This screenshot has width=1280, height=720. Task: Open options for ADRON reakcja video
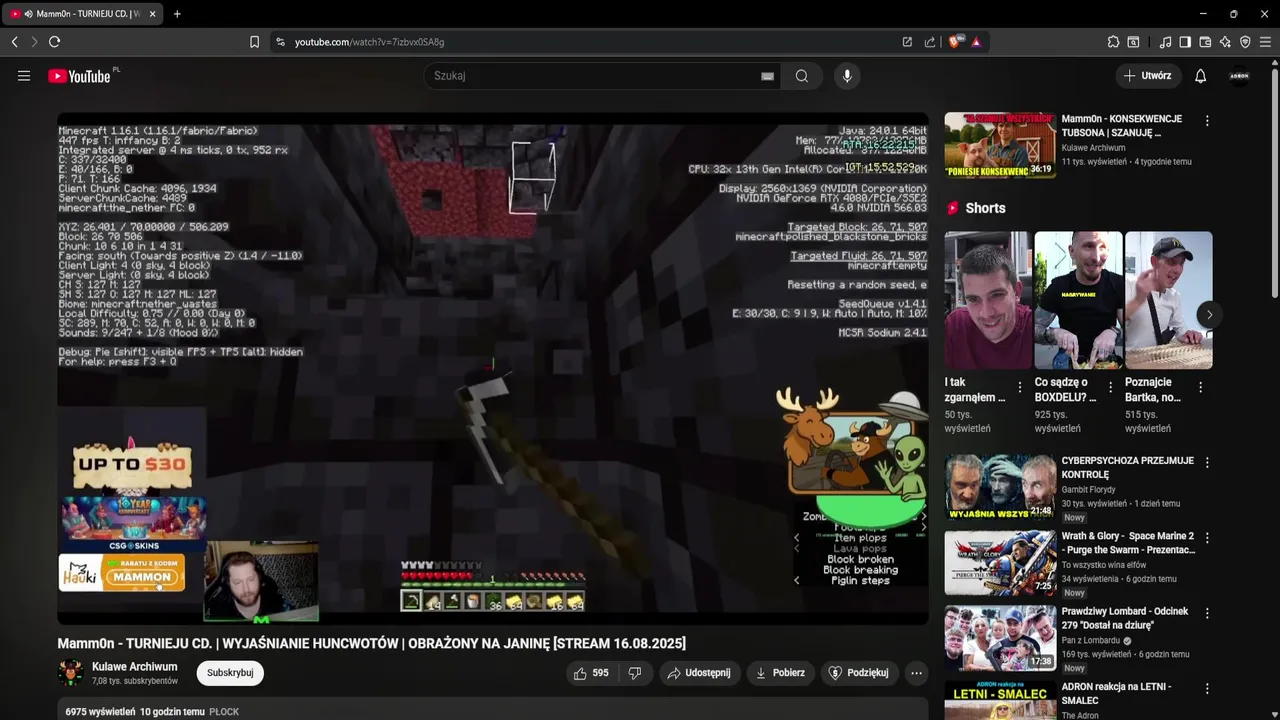pyautogui.click(x=1207, y=689)
